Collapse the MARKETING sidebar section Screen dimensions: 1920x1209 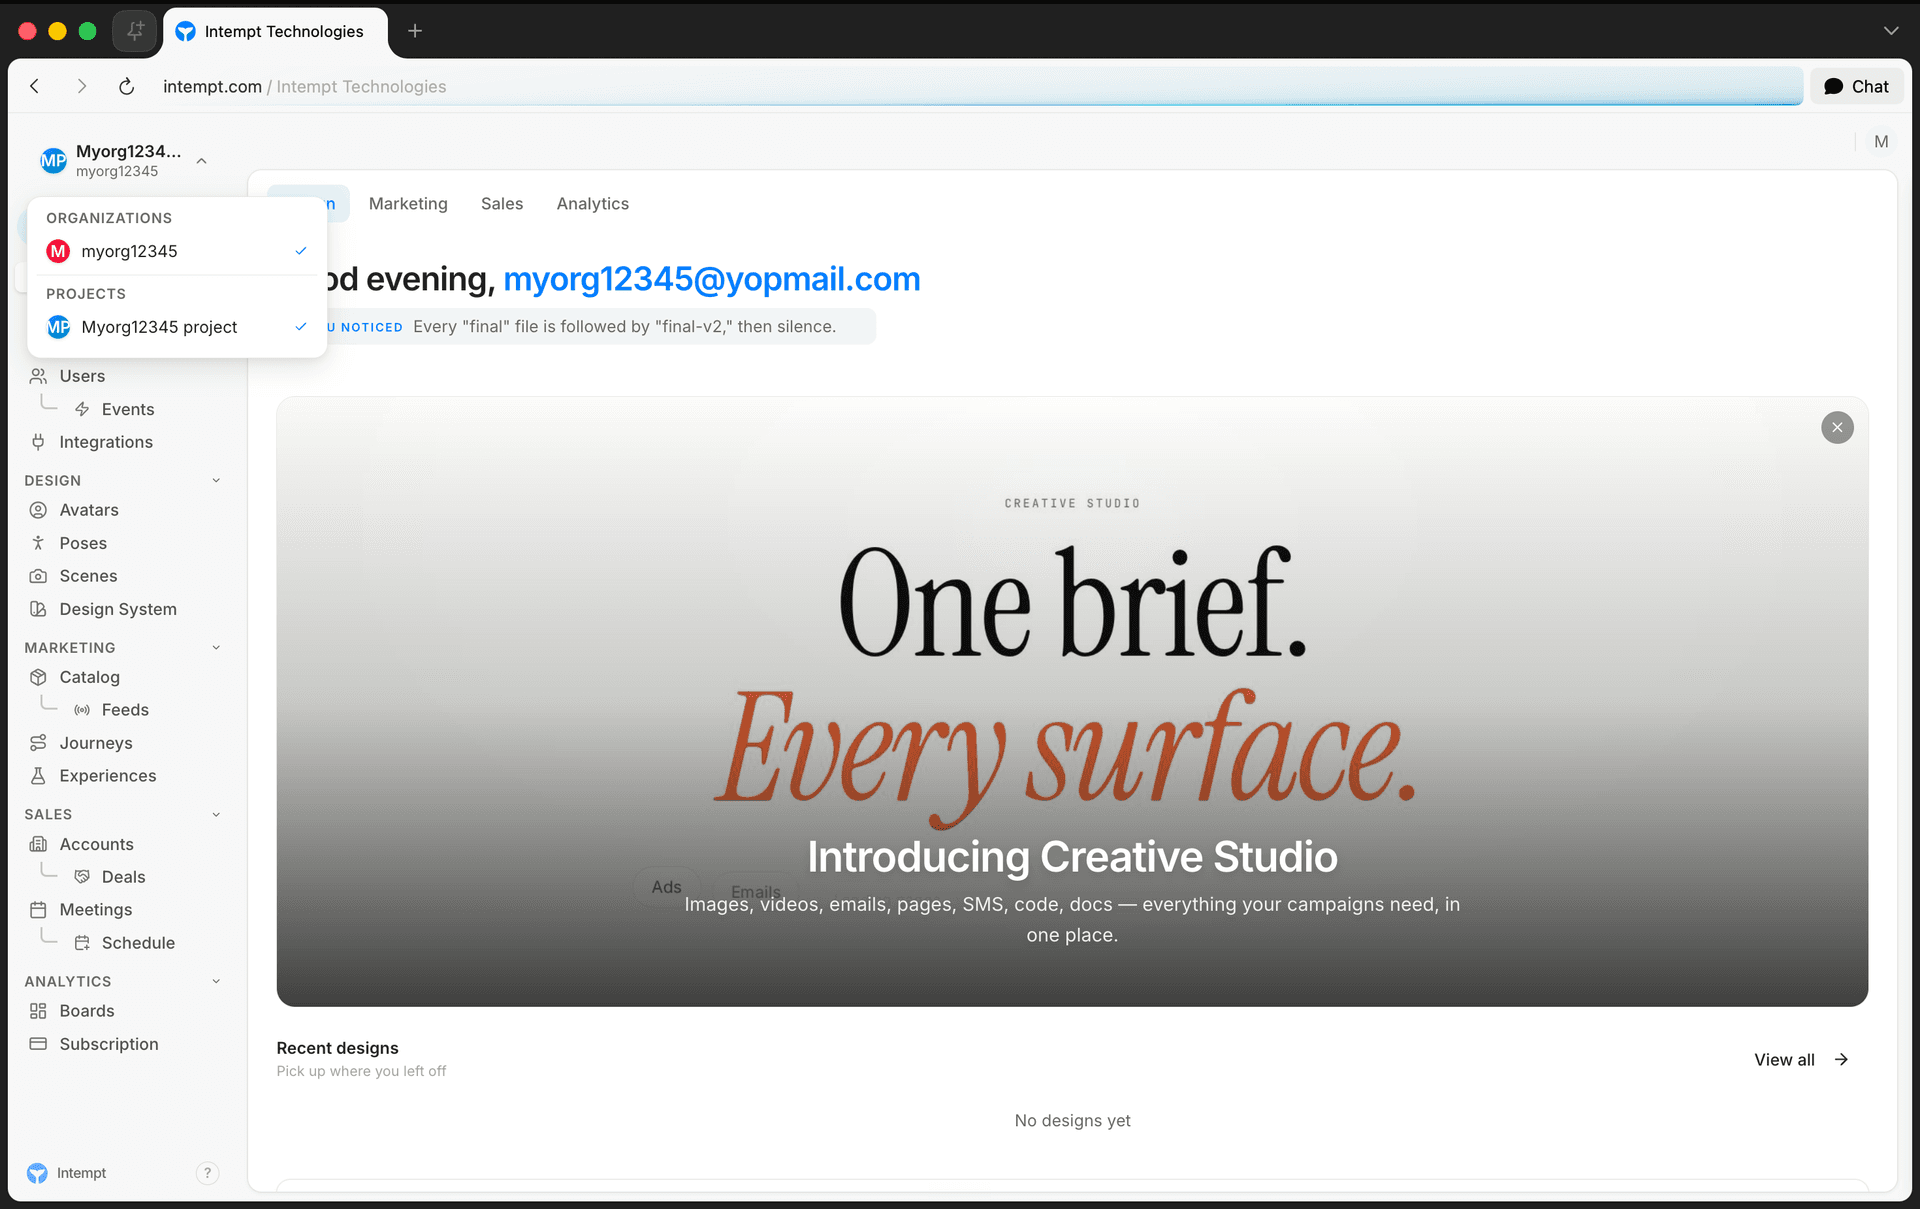click(x=216, y=648)
